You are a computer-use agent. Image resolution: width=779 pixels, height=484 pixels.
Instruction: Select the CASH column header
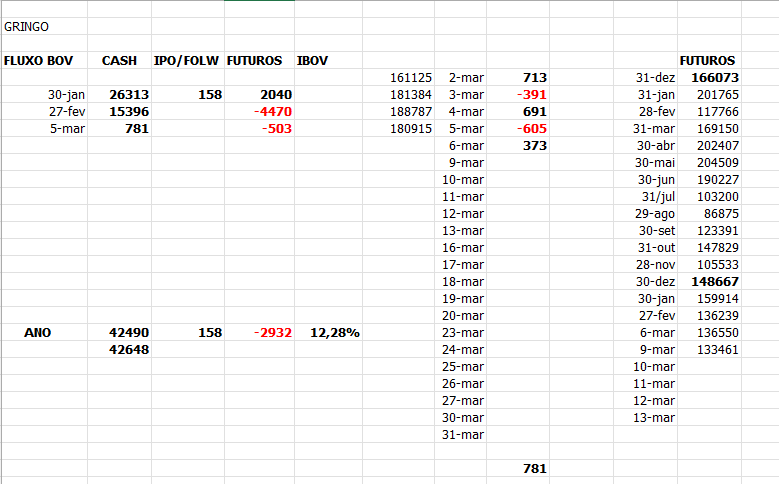(119, 61)
